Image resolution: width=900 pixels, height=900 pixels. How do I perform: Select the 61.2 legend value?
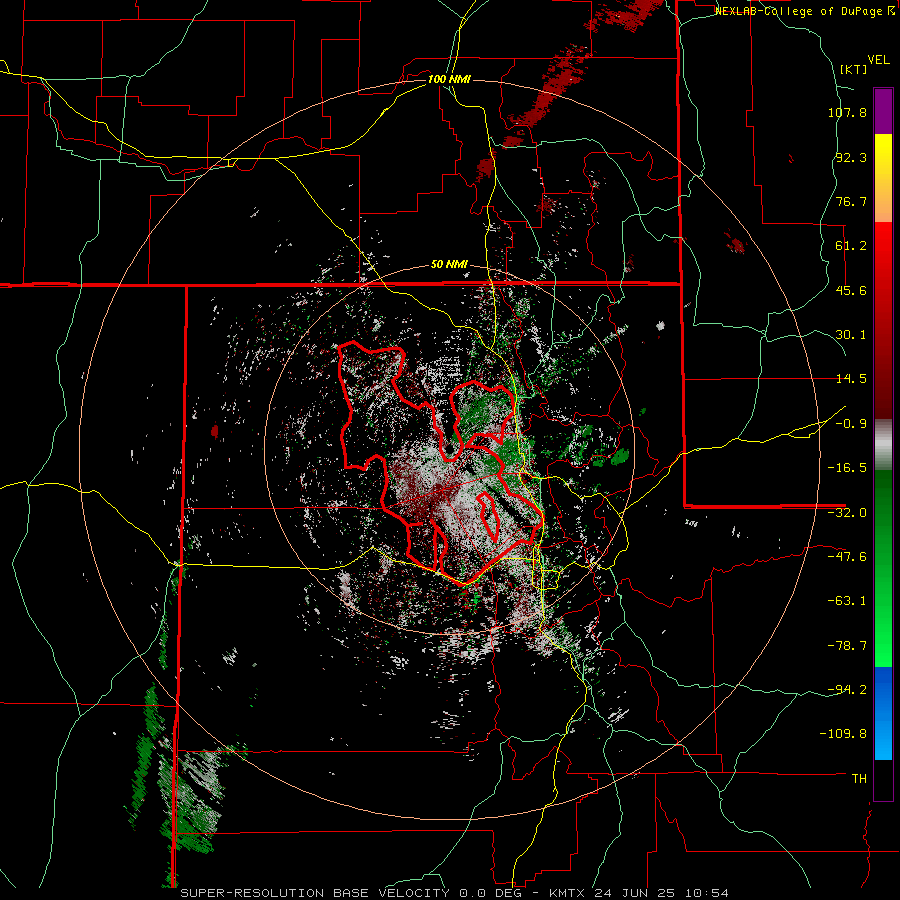(851, 246)
